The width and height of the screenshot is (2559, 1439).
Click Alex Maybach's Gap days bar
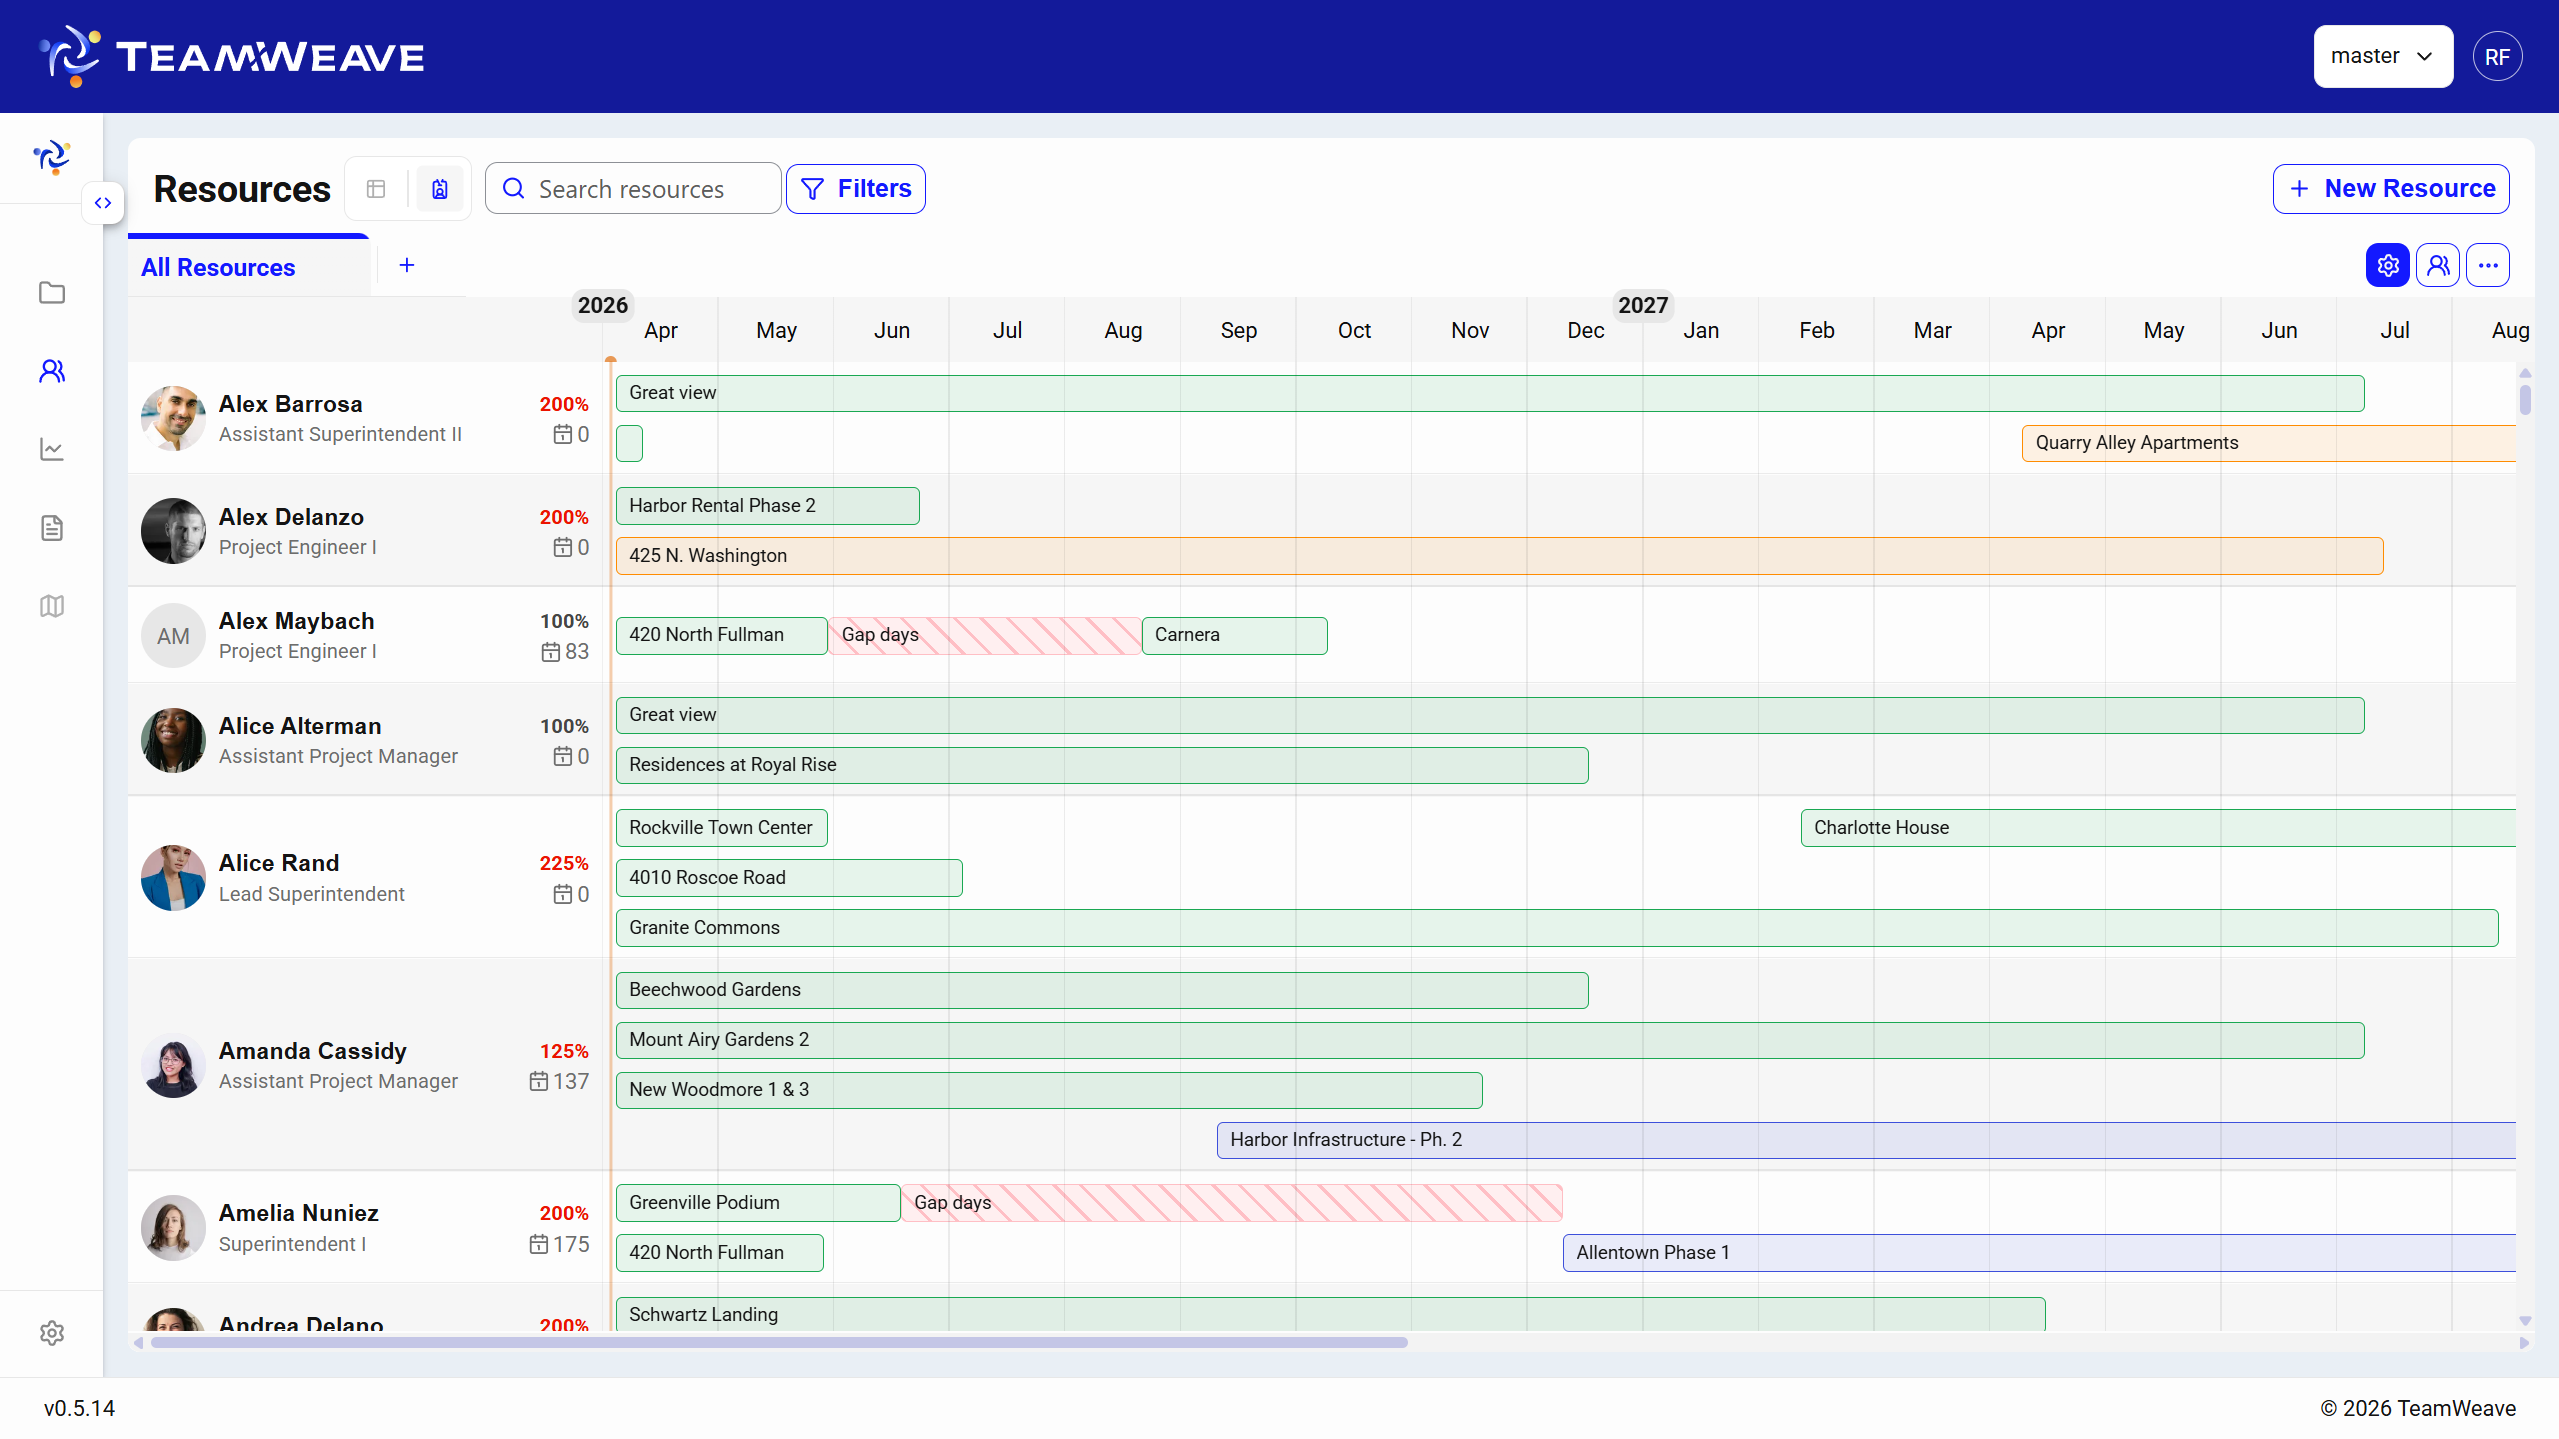tap(986, 635)
